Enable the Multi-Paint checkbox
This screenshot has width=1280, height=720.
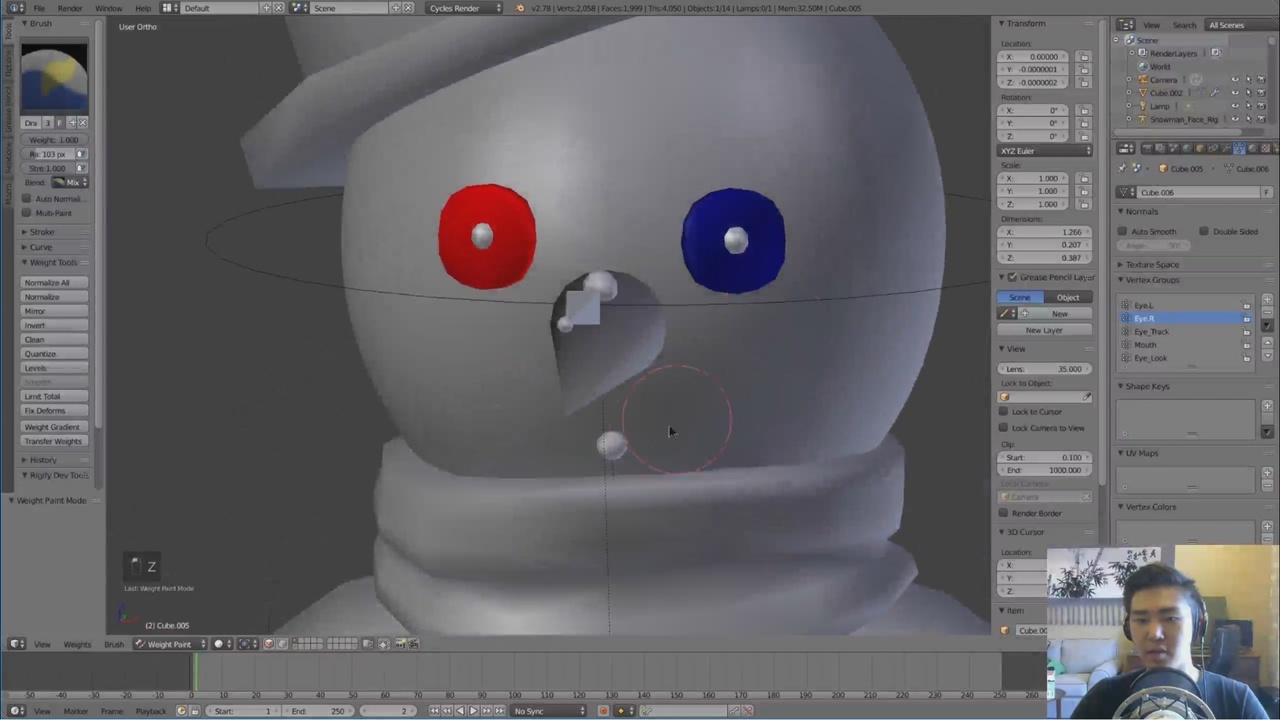click(x=27, y=213)
